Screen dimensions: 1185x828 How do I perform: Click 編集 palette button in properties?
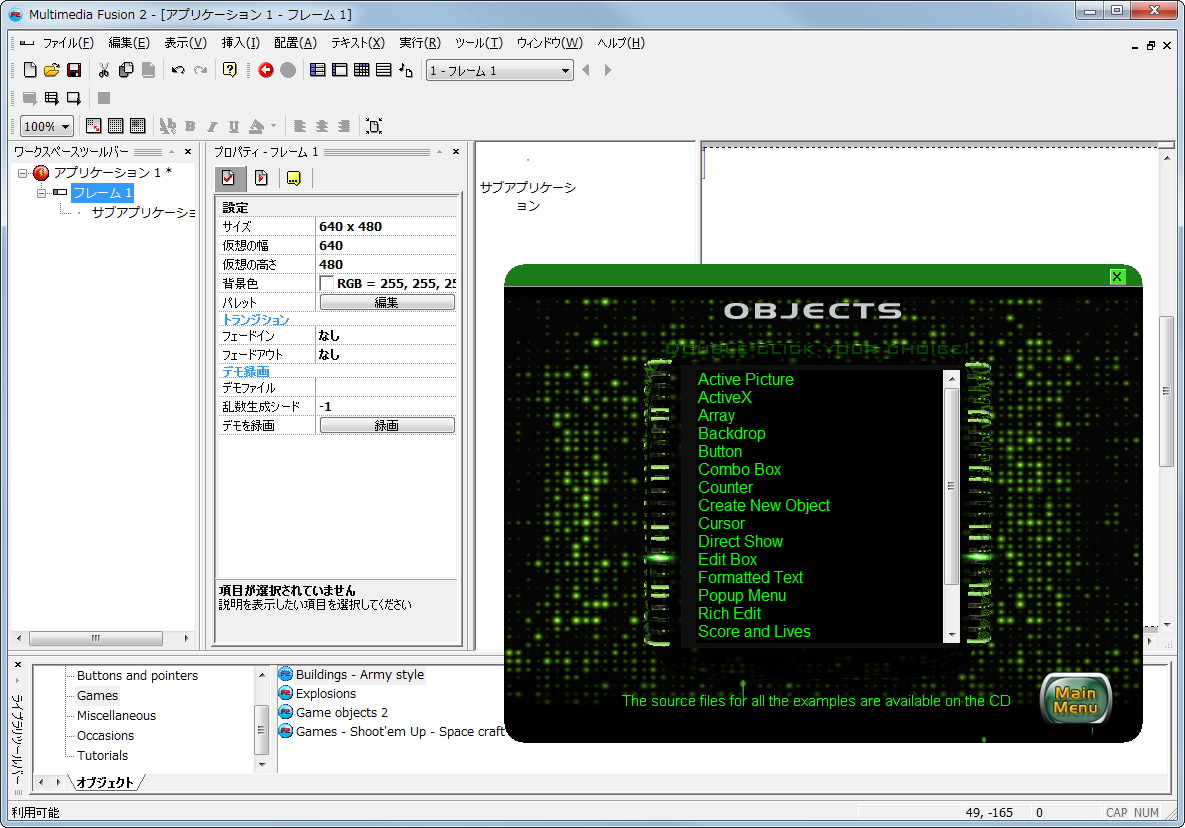(x=387, y=302)
